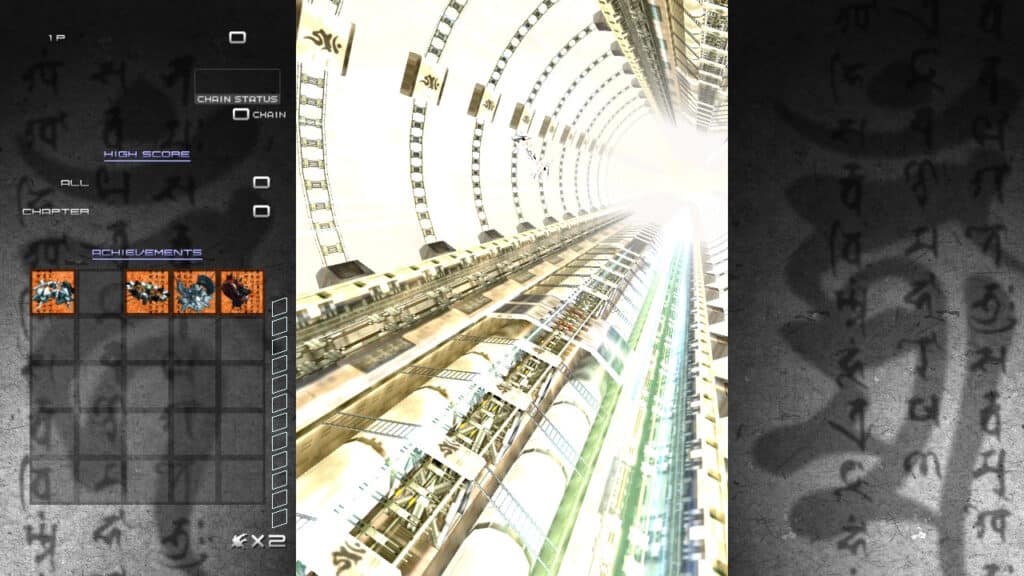Click the top segment of energy gauge
1024x576 pixels.
click(x=280, y=306)
